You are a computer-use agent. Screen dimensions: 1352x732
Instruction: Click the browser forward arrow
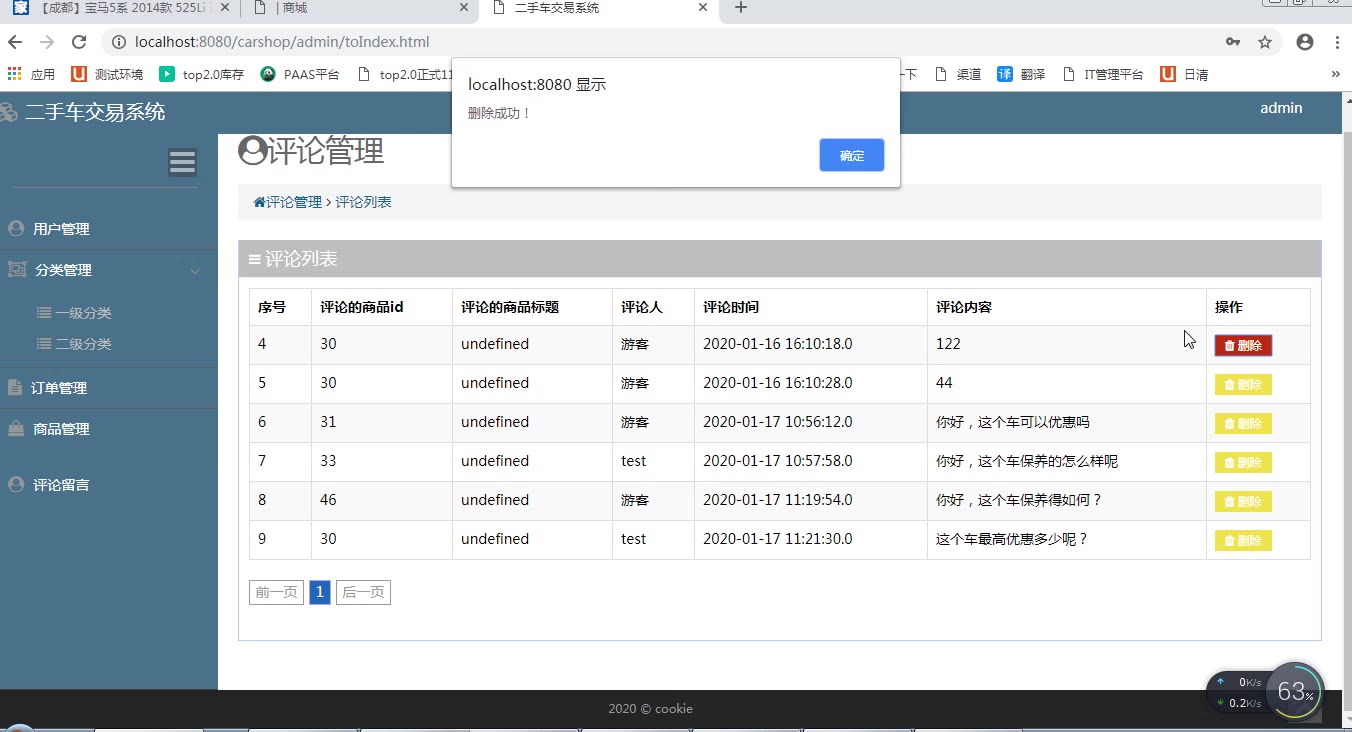tap(47, 42)
